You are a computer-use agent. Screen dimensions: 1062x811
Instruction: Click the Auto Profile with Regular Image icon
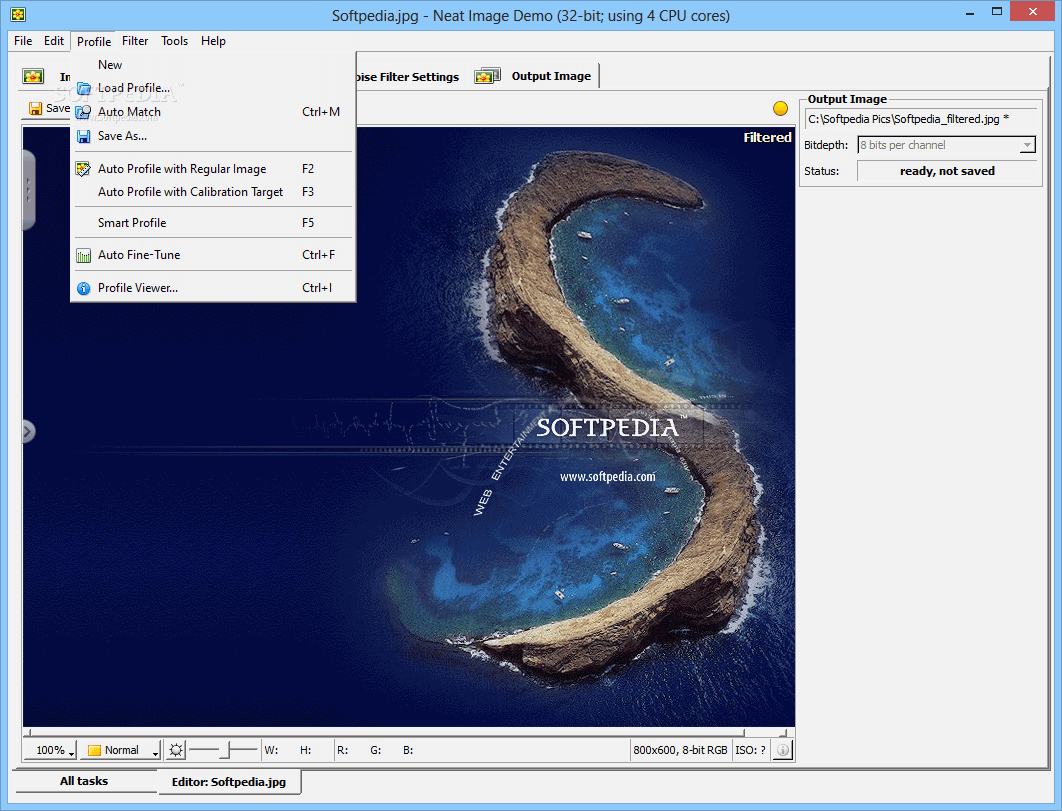coord(83,169)
